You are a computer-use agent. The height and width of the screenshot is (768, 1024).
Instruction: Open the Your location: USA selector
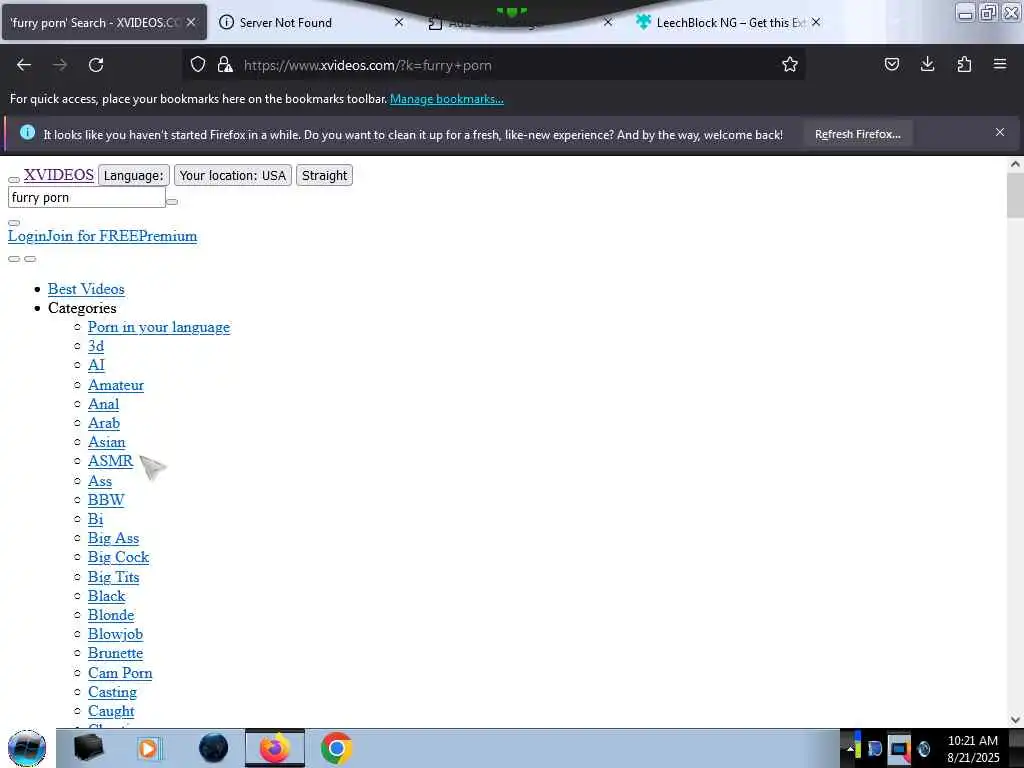click(x=232, y=175)
